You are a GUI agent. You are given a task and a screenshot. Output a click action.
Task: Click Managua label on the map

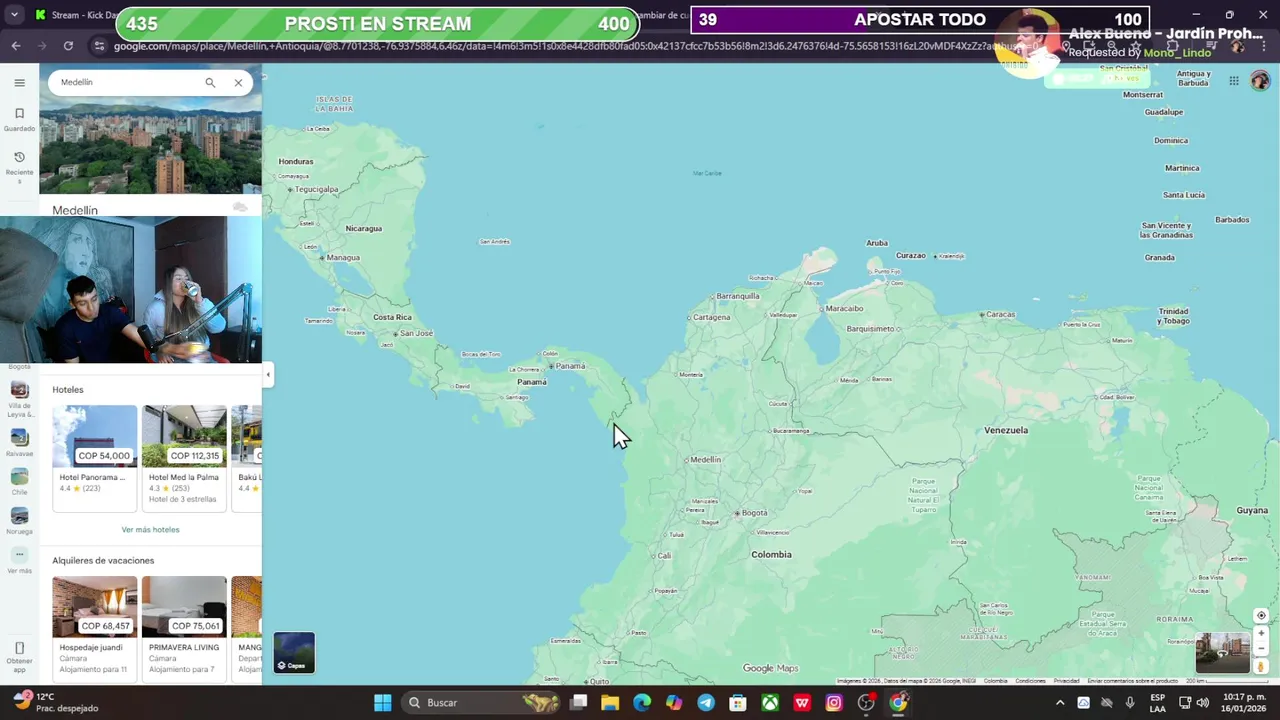[x=343, y=258]
